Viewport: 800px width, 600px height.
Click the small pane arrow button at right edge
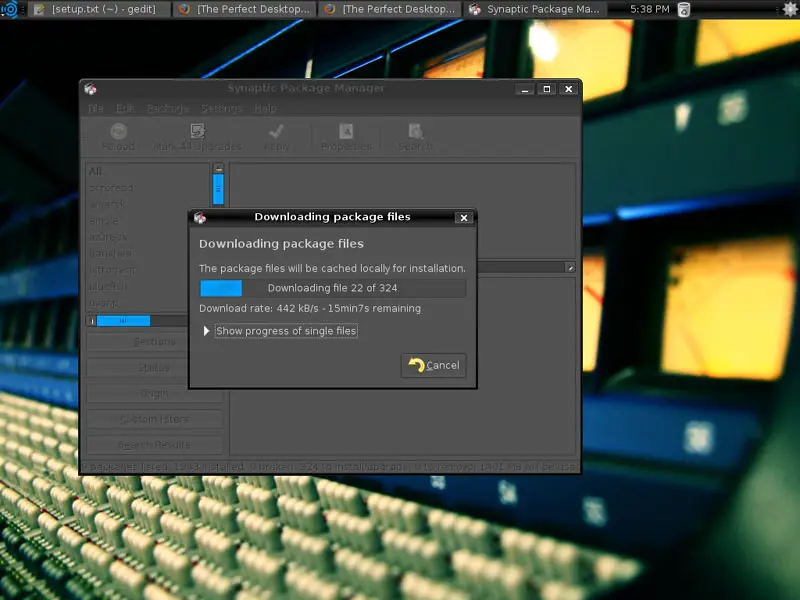coord(570,267)
